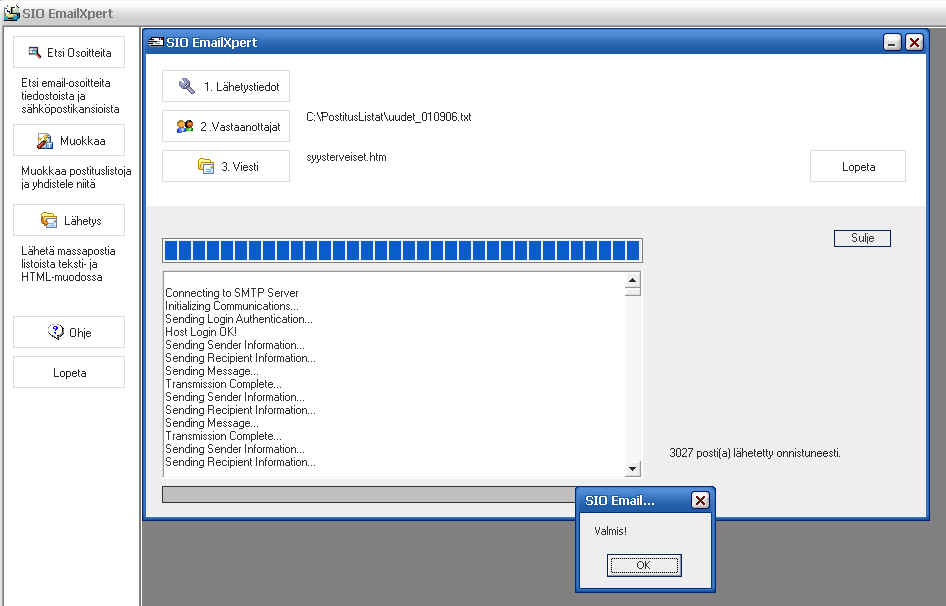The image size is (946, 606).
Task: Click Lopeta in the left sidebar
Action: pyautogui.click(x=69, y=372)
